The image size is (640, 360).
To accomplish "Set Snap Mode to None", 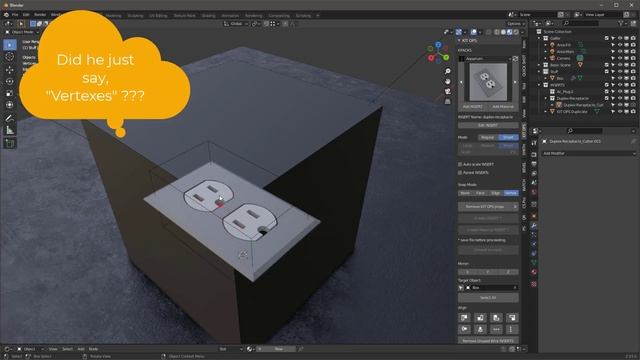I will point(465,193).
